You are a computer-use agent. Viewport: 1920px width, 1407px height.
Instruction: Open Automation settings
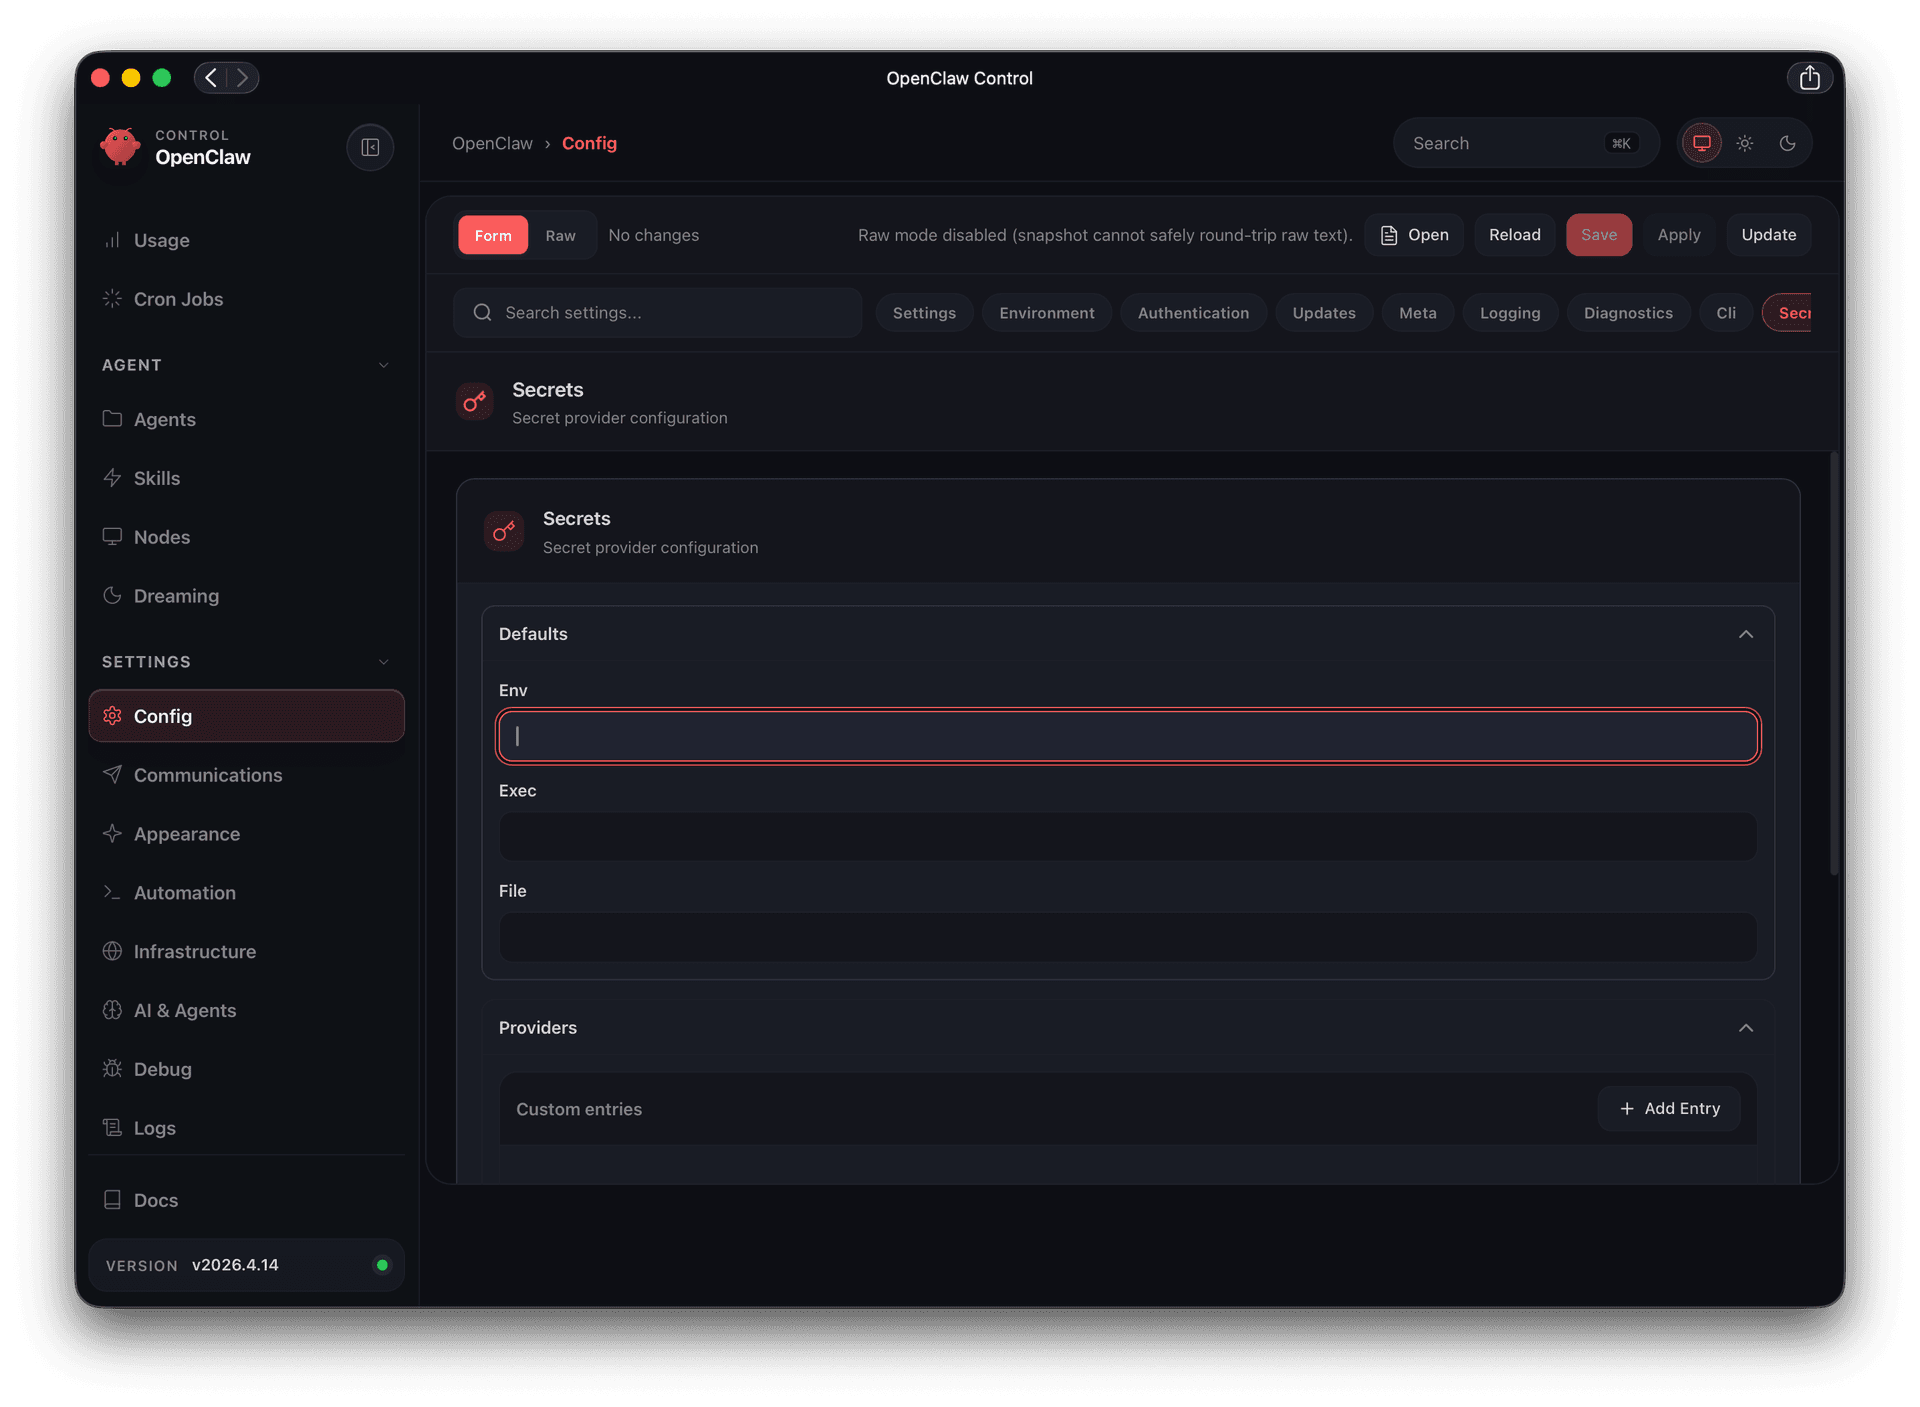coord(246,893)
